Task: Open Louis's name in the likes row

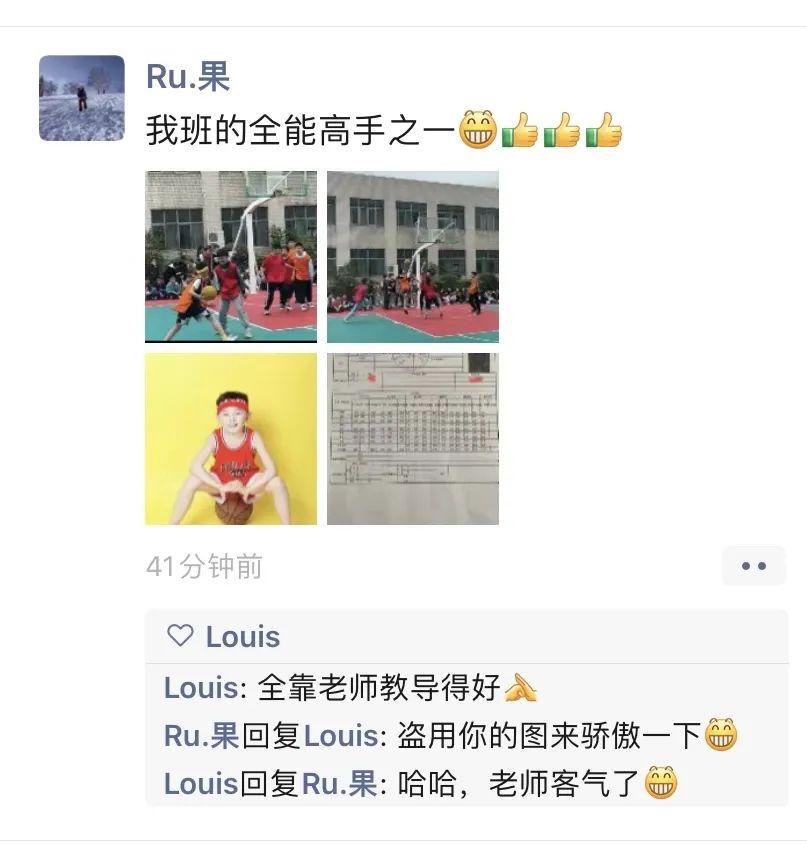Action: point(243,637)
